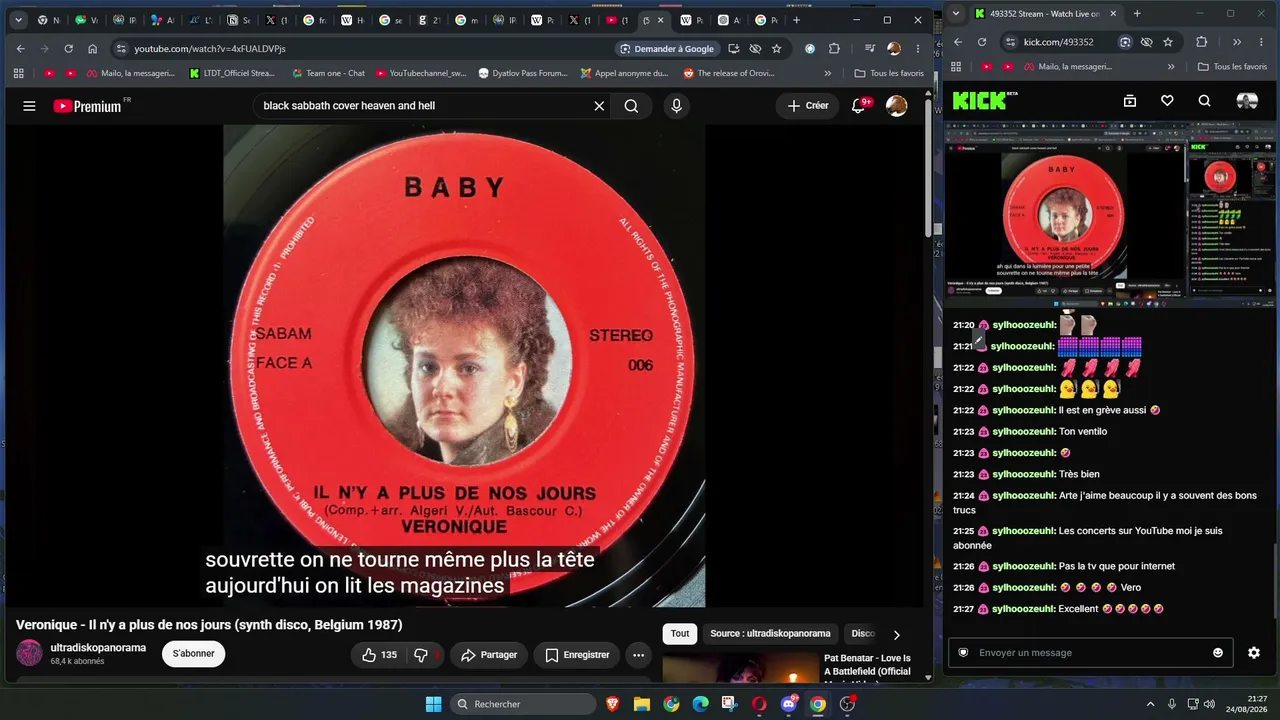Viewport: 1280px width, 720px height.
Task: Open Kick profile avatar menu
Action: (1247, 100)
